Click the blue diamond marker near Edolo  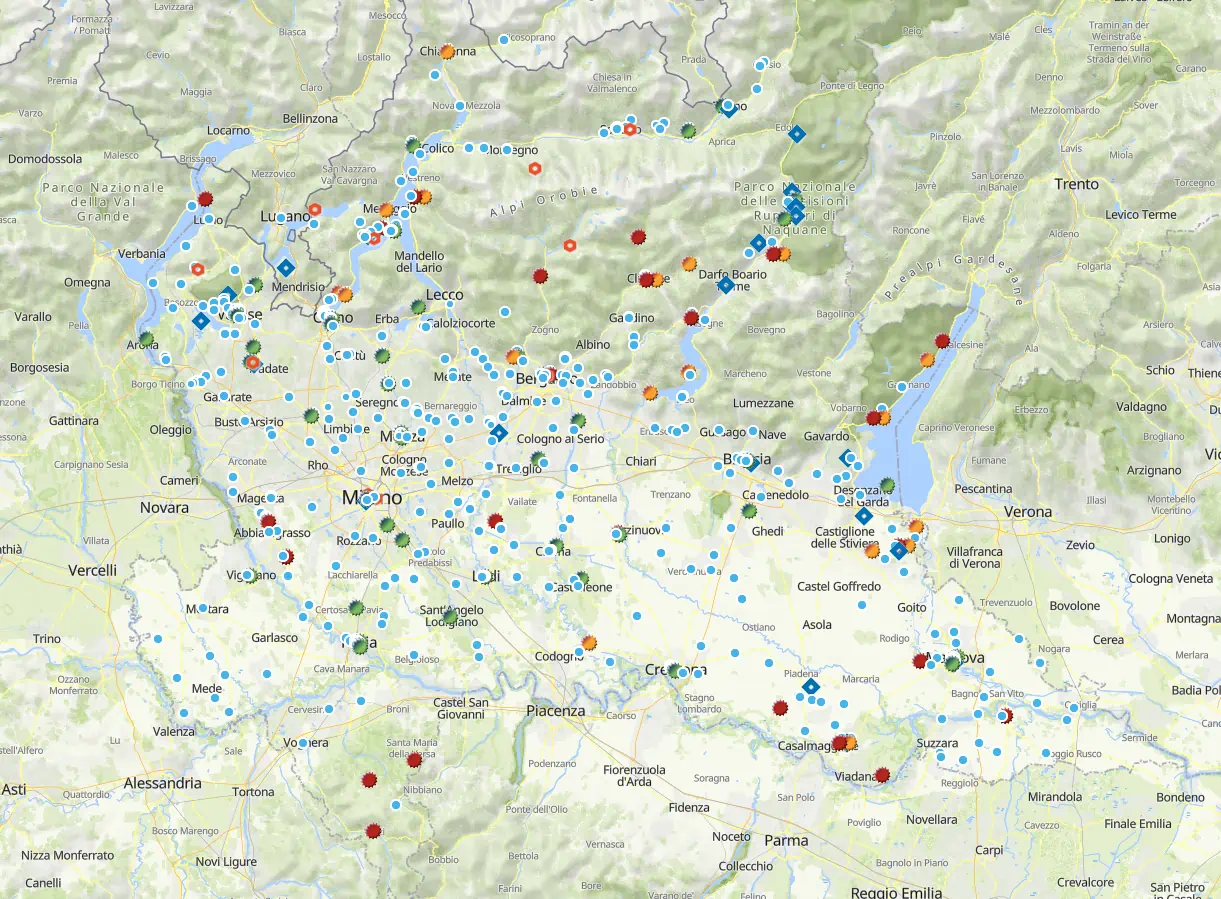tap(796, 133)
